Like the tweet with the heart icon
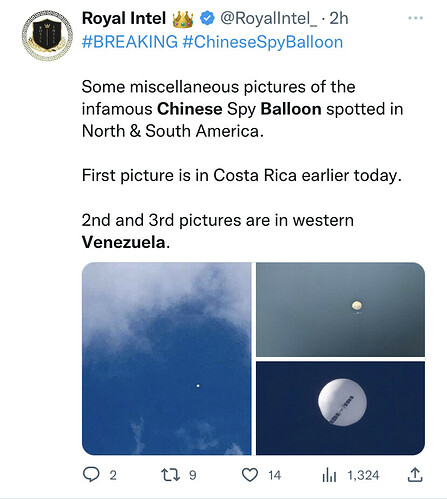Image resolution: width=447 pixels, height=499 pixels. click(250, 475)
